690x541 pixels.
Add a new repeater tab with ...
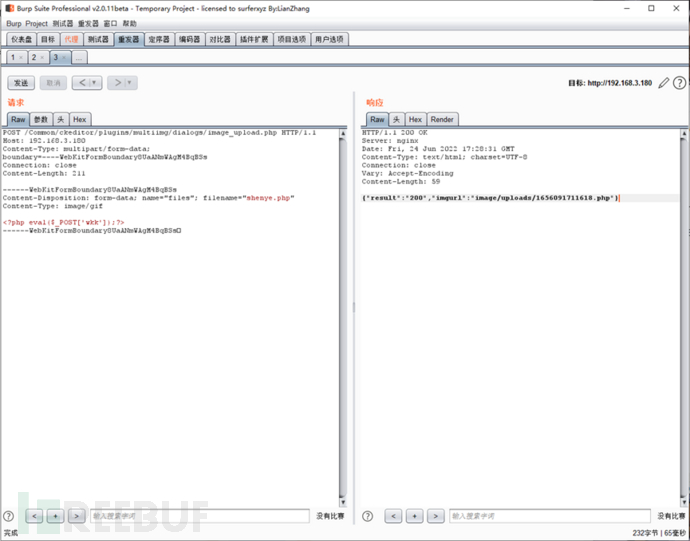(x=79, y=58)
